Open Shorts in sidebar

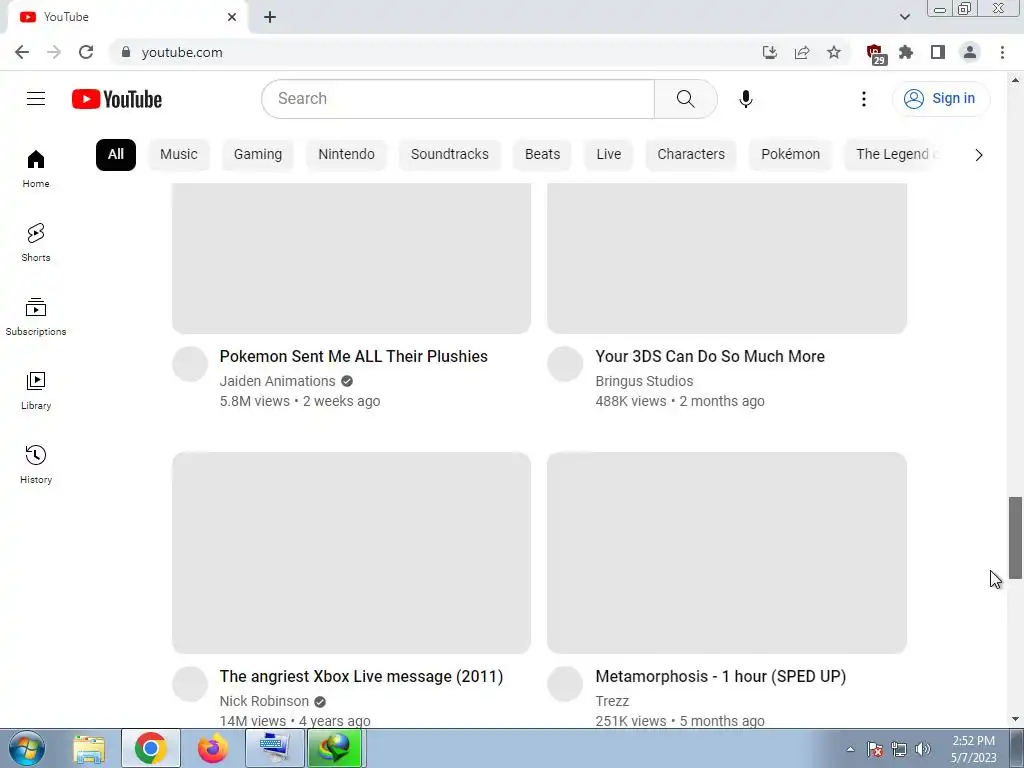coord(36,242)
